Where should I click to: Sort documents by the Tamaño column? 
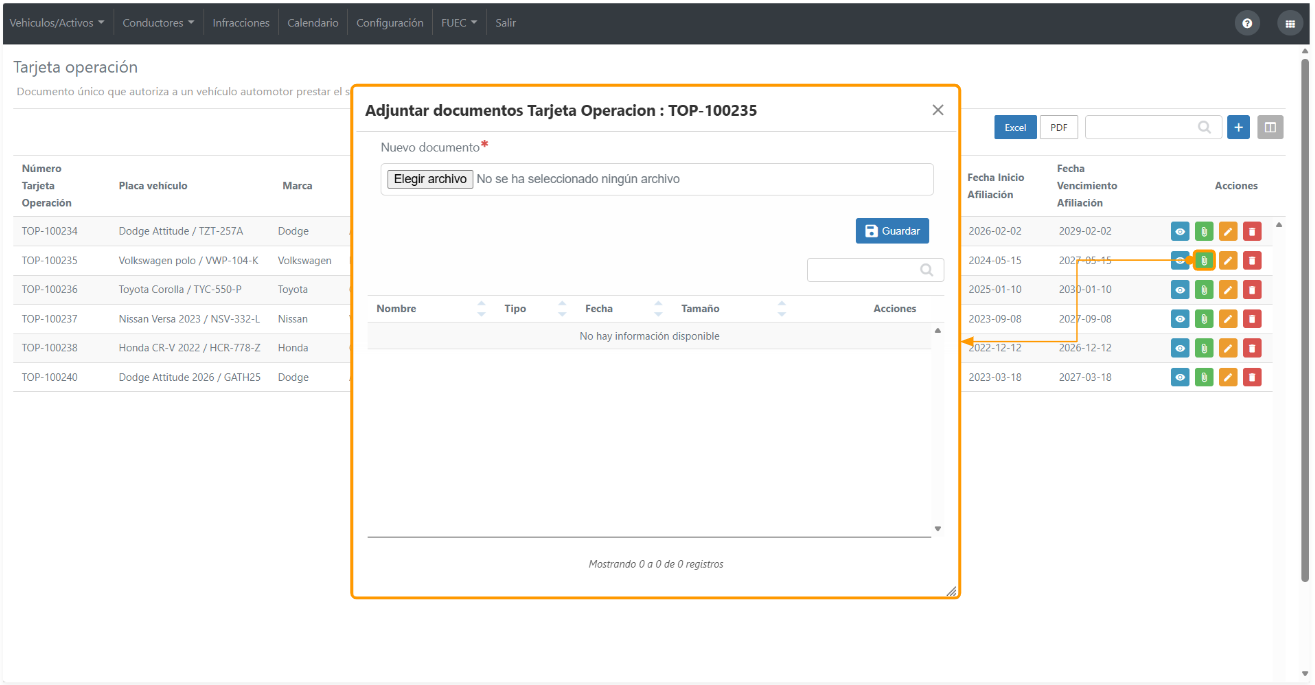pyautogui.click(x=733, y=309)
